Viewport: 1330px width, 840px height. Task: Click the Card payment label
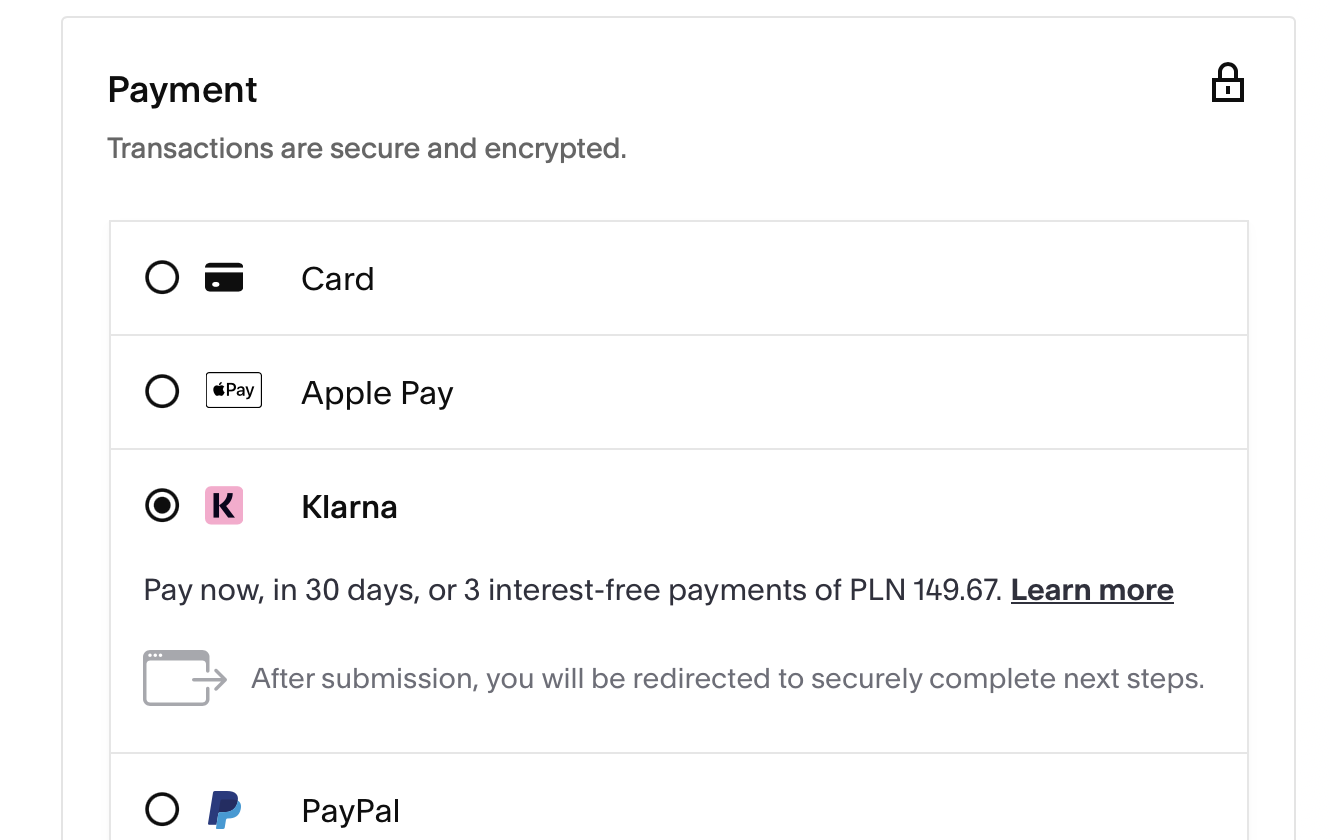click(x=338, y=279)
